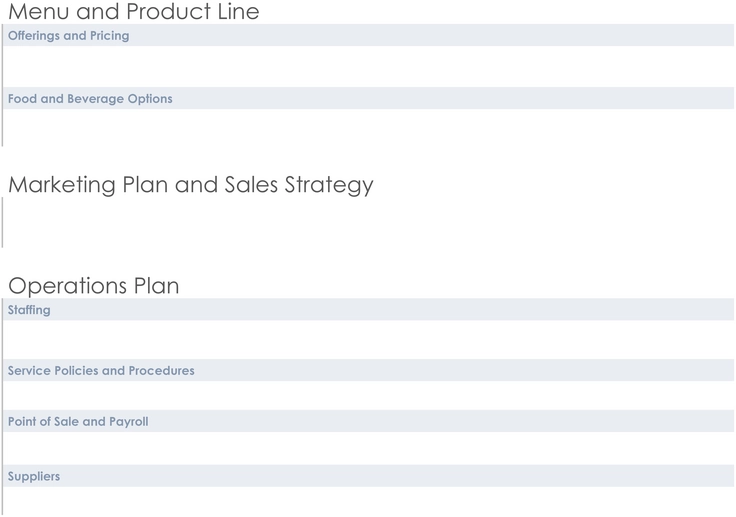Screen dimensions: 736x517
Task: Select the Point of Sale and Payroll subheading
Action: pyautogui.click(x=368, y=421)
